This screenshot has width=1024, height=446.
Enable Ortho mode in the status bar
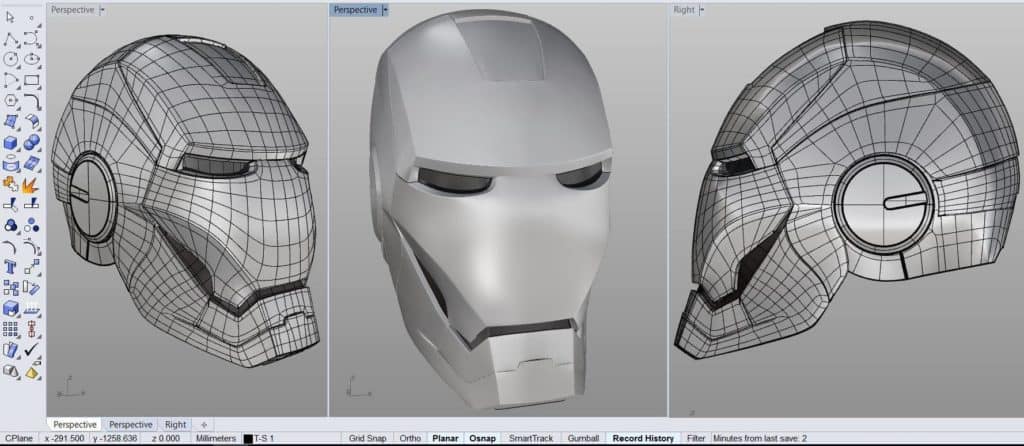point(410,439)
